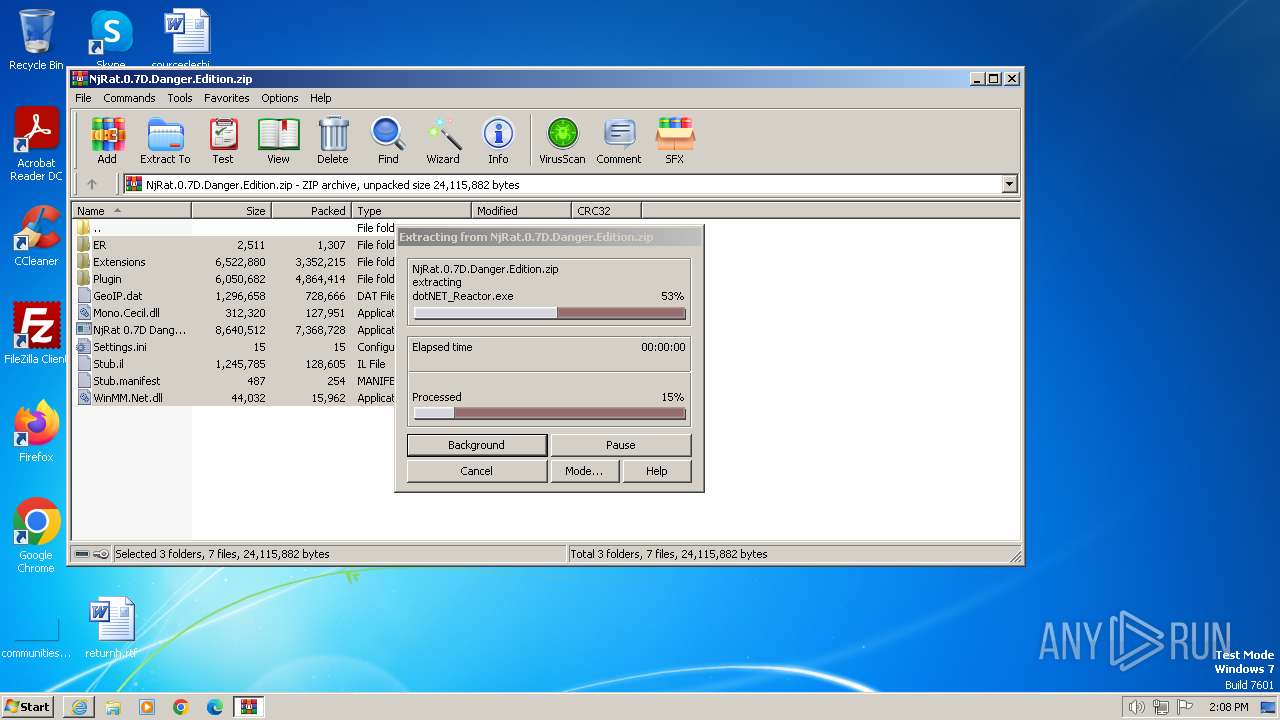Sort by the Size column header

(x=231, y=211)
